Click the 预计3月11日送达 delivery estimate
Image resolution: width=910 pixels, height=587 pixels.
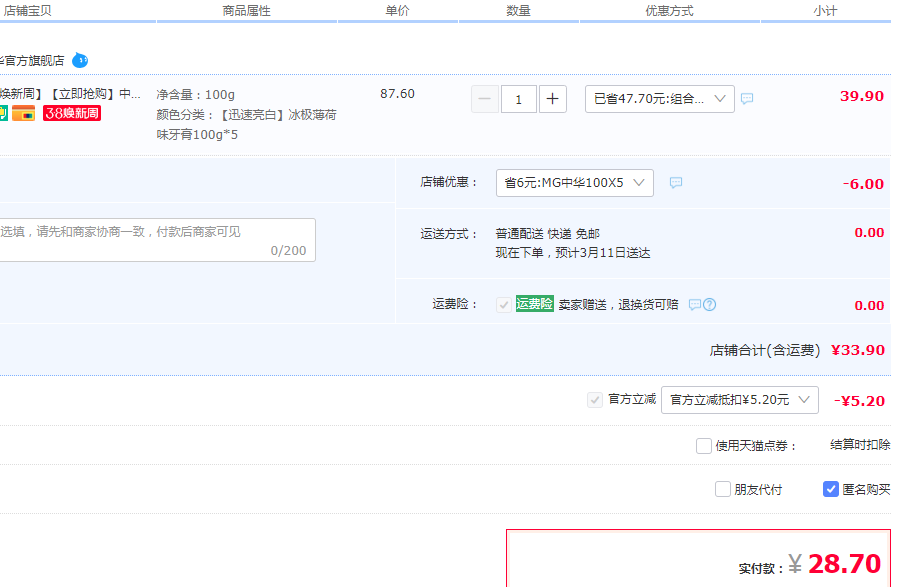coord(602,253)
